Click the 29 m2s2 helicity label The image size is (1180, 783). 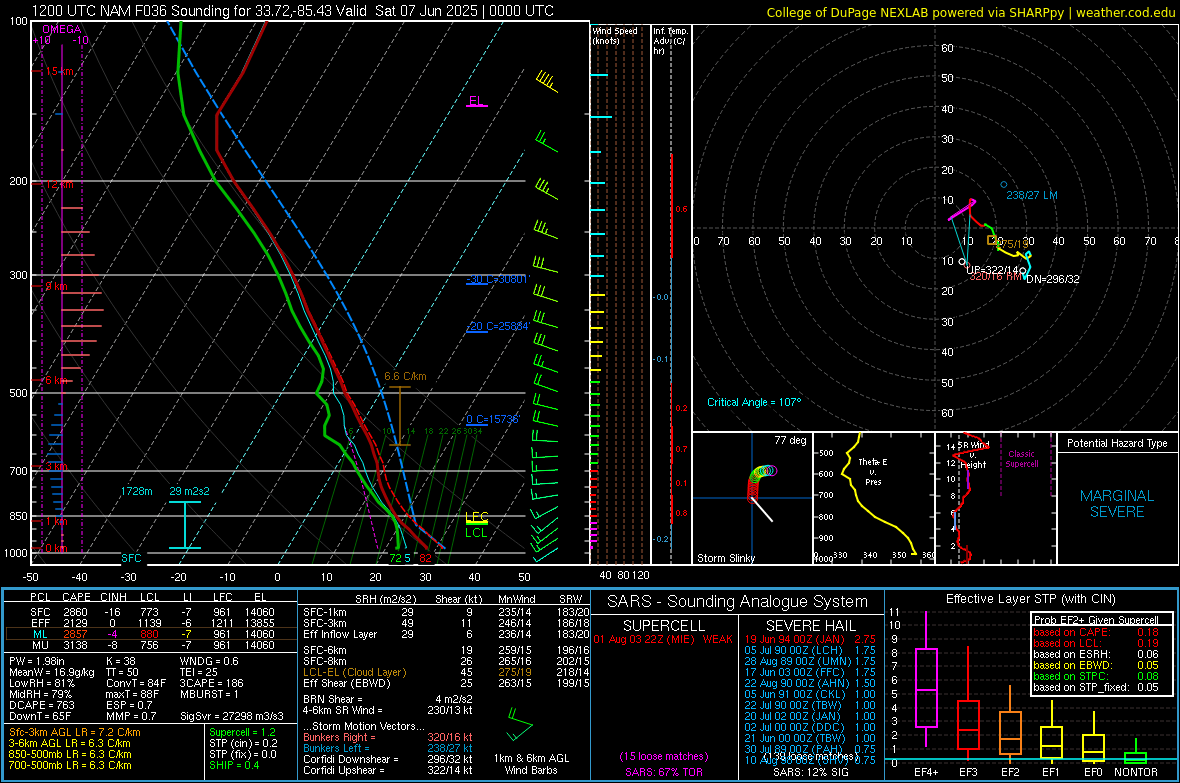tap(190, 491)
